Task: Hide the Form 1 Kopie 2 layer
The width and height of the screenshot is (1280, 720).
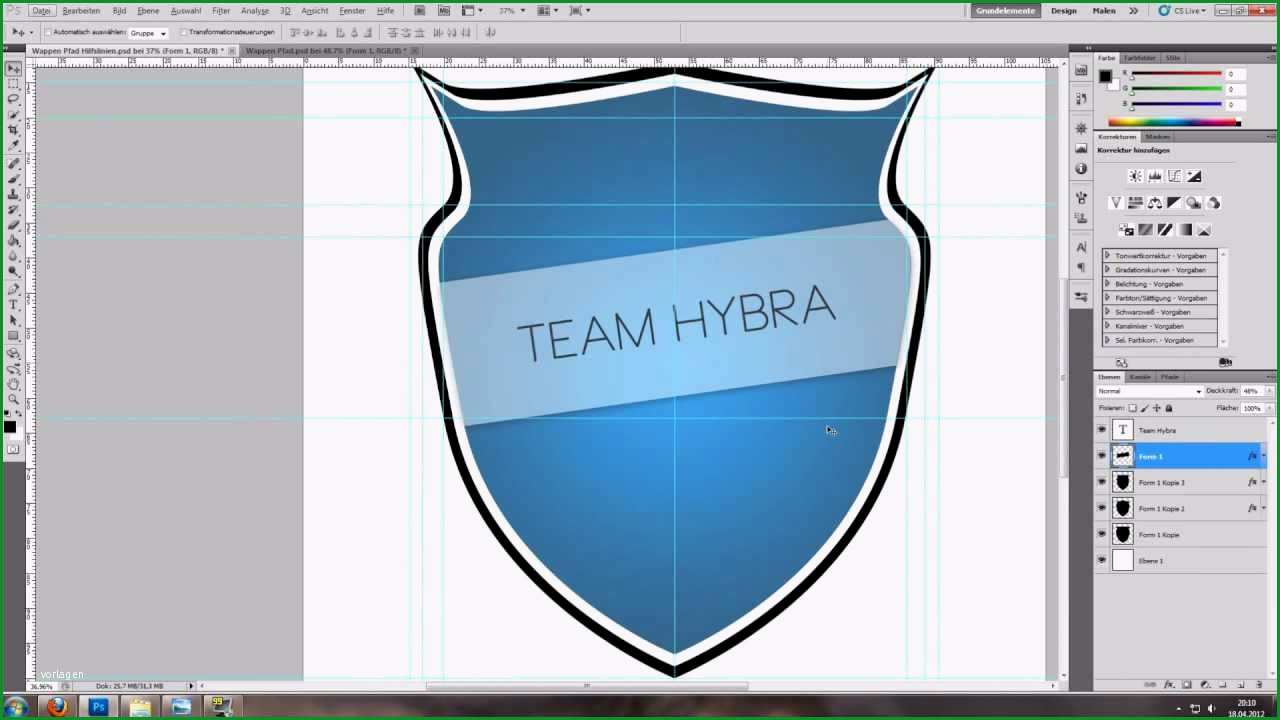Action: pos(1102,508)
